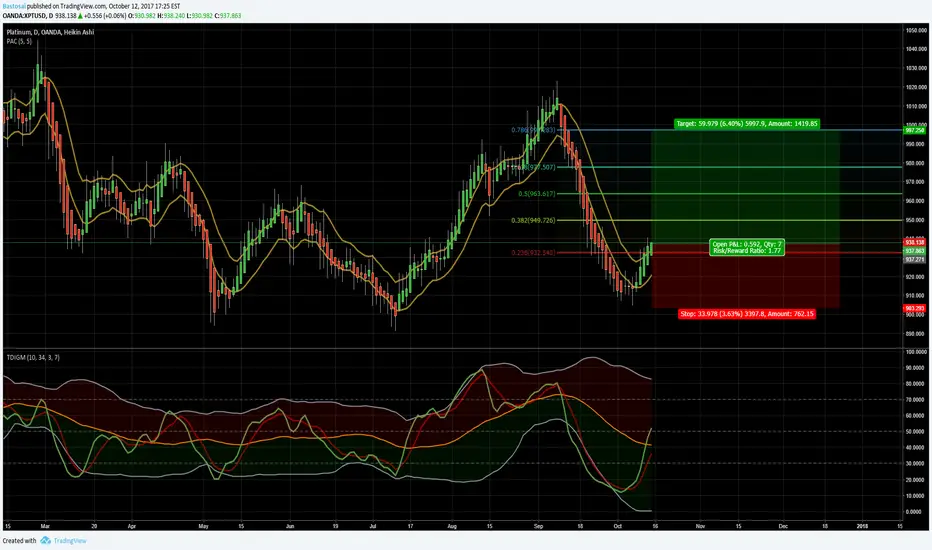The width and height of the screenshot is (932, 550).
Task: Click the 'Jun' date label on time axis
Action: [289, 526]
